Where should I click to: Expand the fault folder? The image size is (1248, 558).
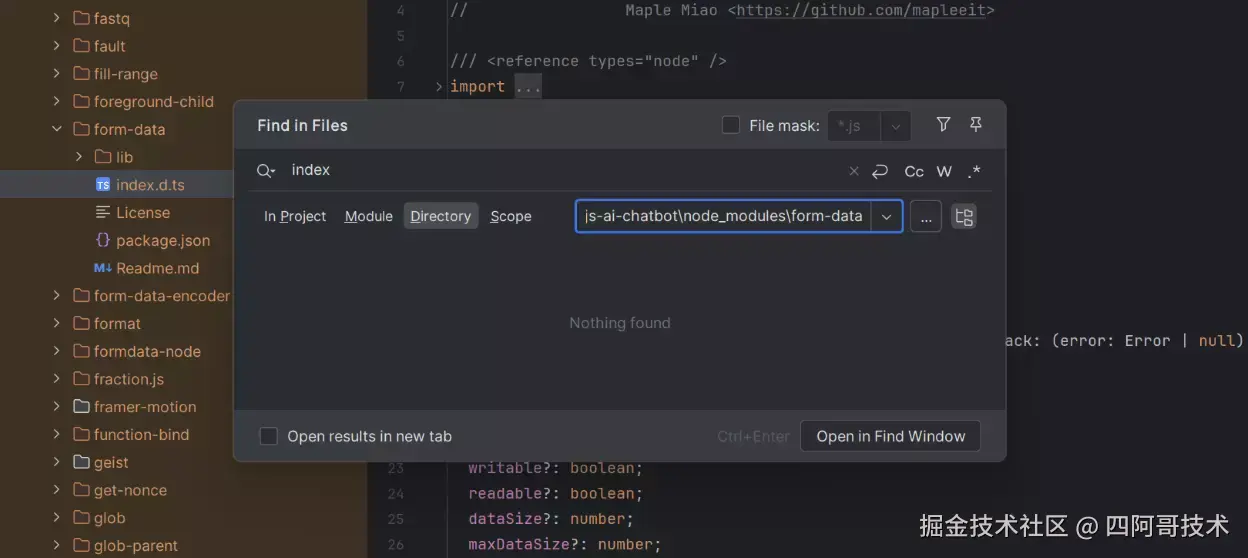57,46
